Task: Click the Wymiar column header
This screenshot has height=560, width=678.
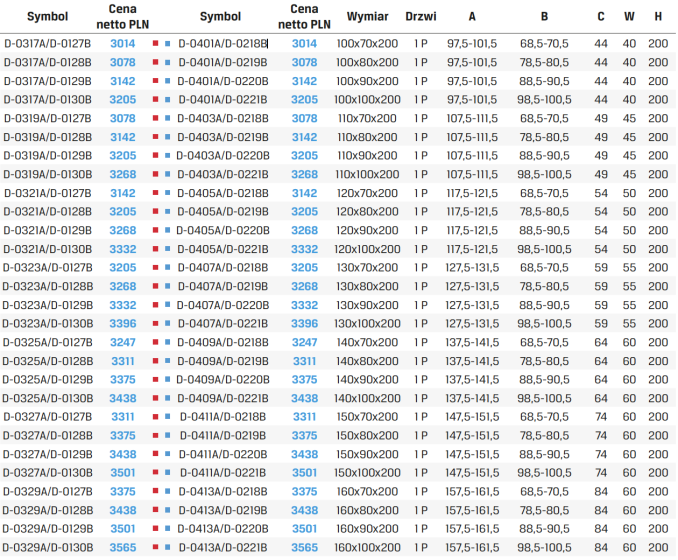Action: (367, 16)
